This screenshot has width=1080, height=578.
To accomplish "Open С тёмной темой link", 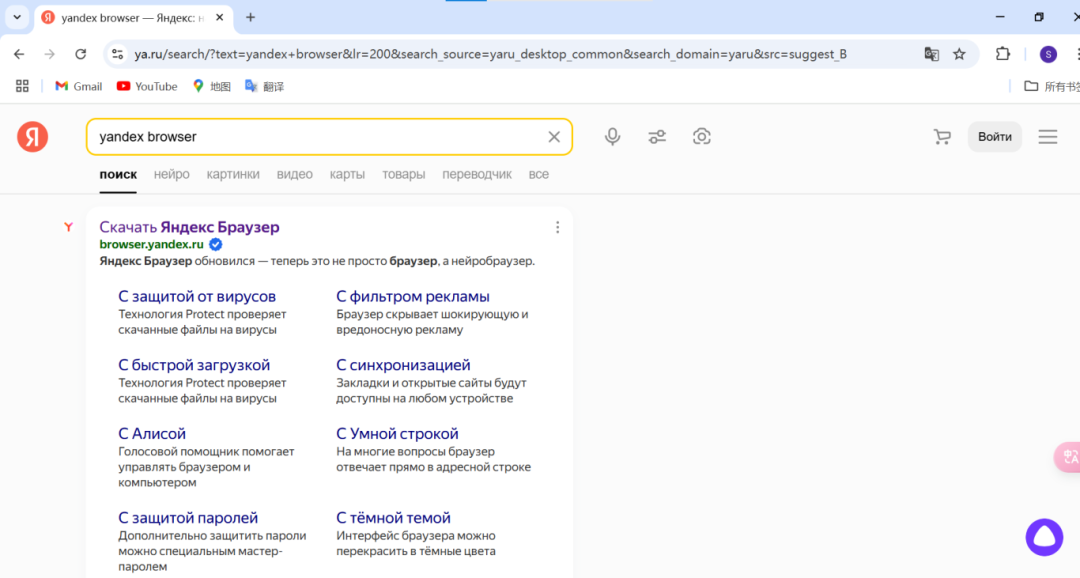I will [393, 518].
